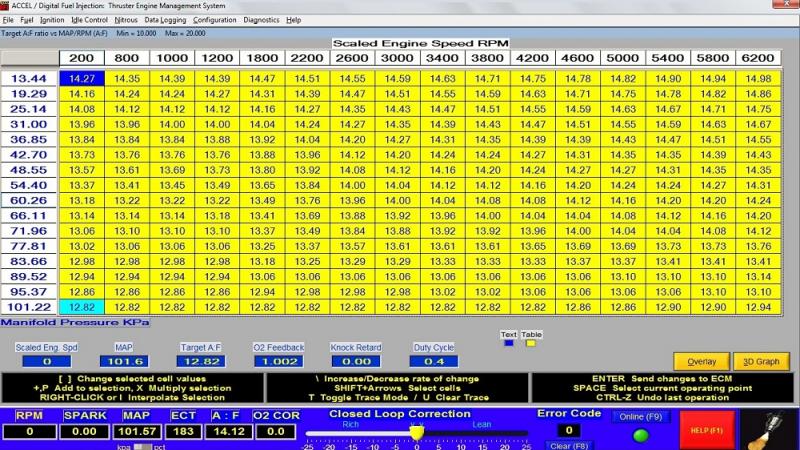Click the ECT readout showing 183
This screenshot has width=800, height=450.
click(183, 432)
